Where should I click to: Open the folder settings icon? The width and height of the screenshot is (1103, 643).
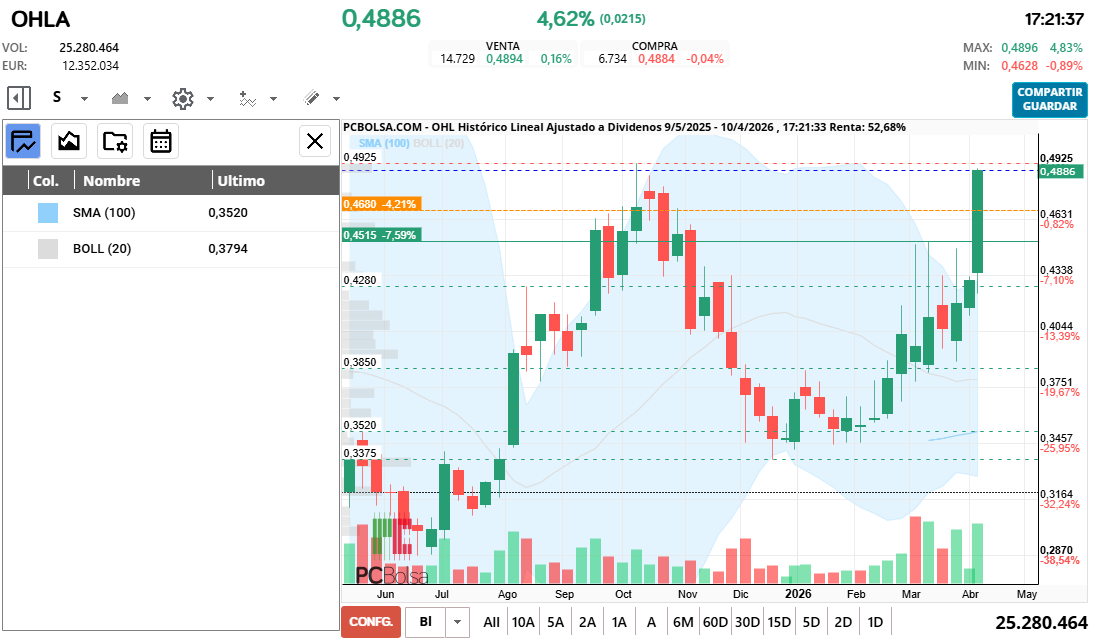[x=115, y=141]
